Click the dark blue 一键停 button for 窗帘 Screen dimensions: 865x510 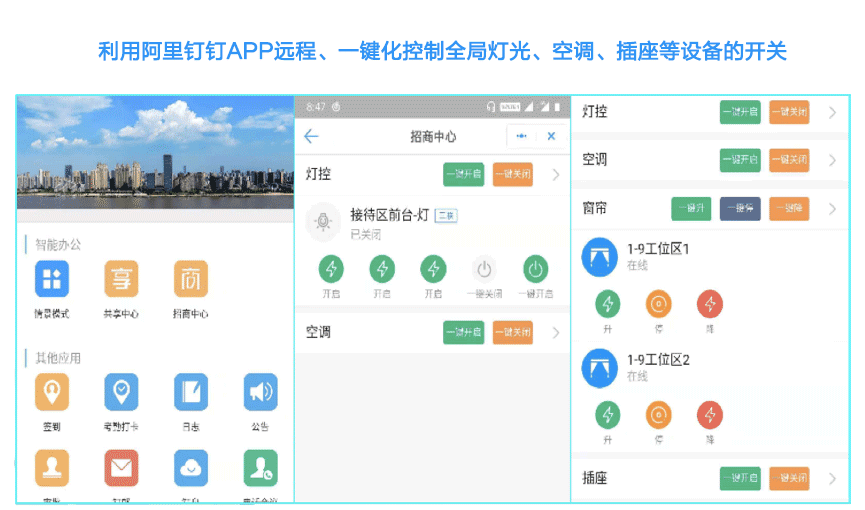click(x=740, y=209)
